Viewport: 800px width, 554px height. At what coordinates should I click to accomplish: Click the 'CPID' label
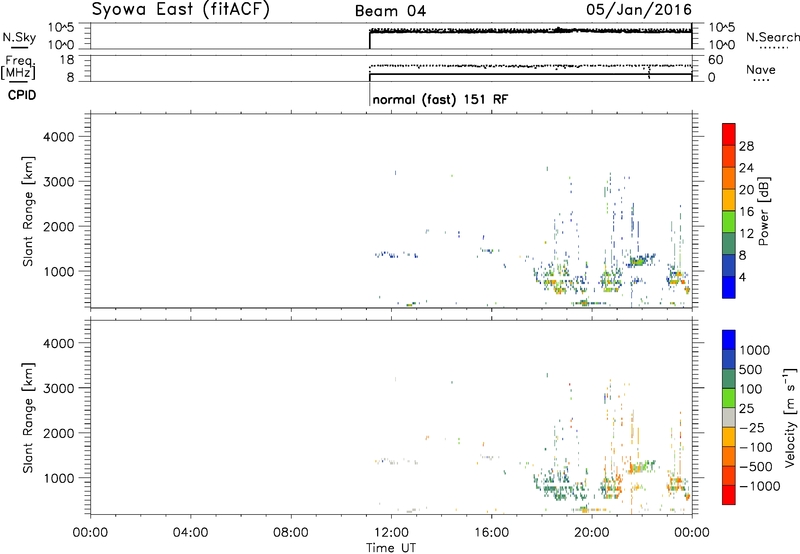22,95
